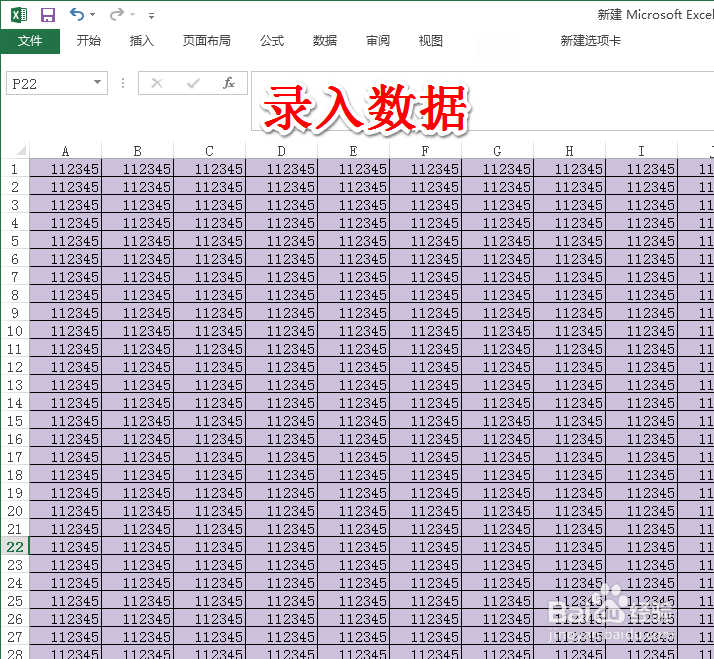The image size is (714, 659).
Task: Click the Select All corner triangle
Action: pos(21,151)
